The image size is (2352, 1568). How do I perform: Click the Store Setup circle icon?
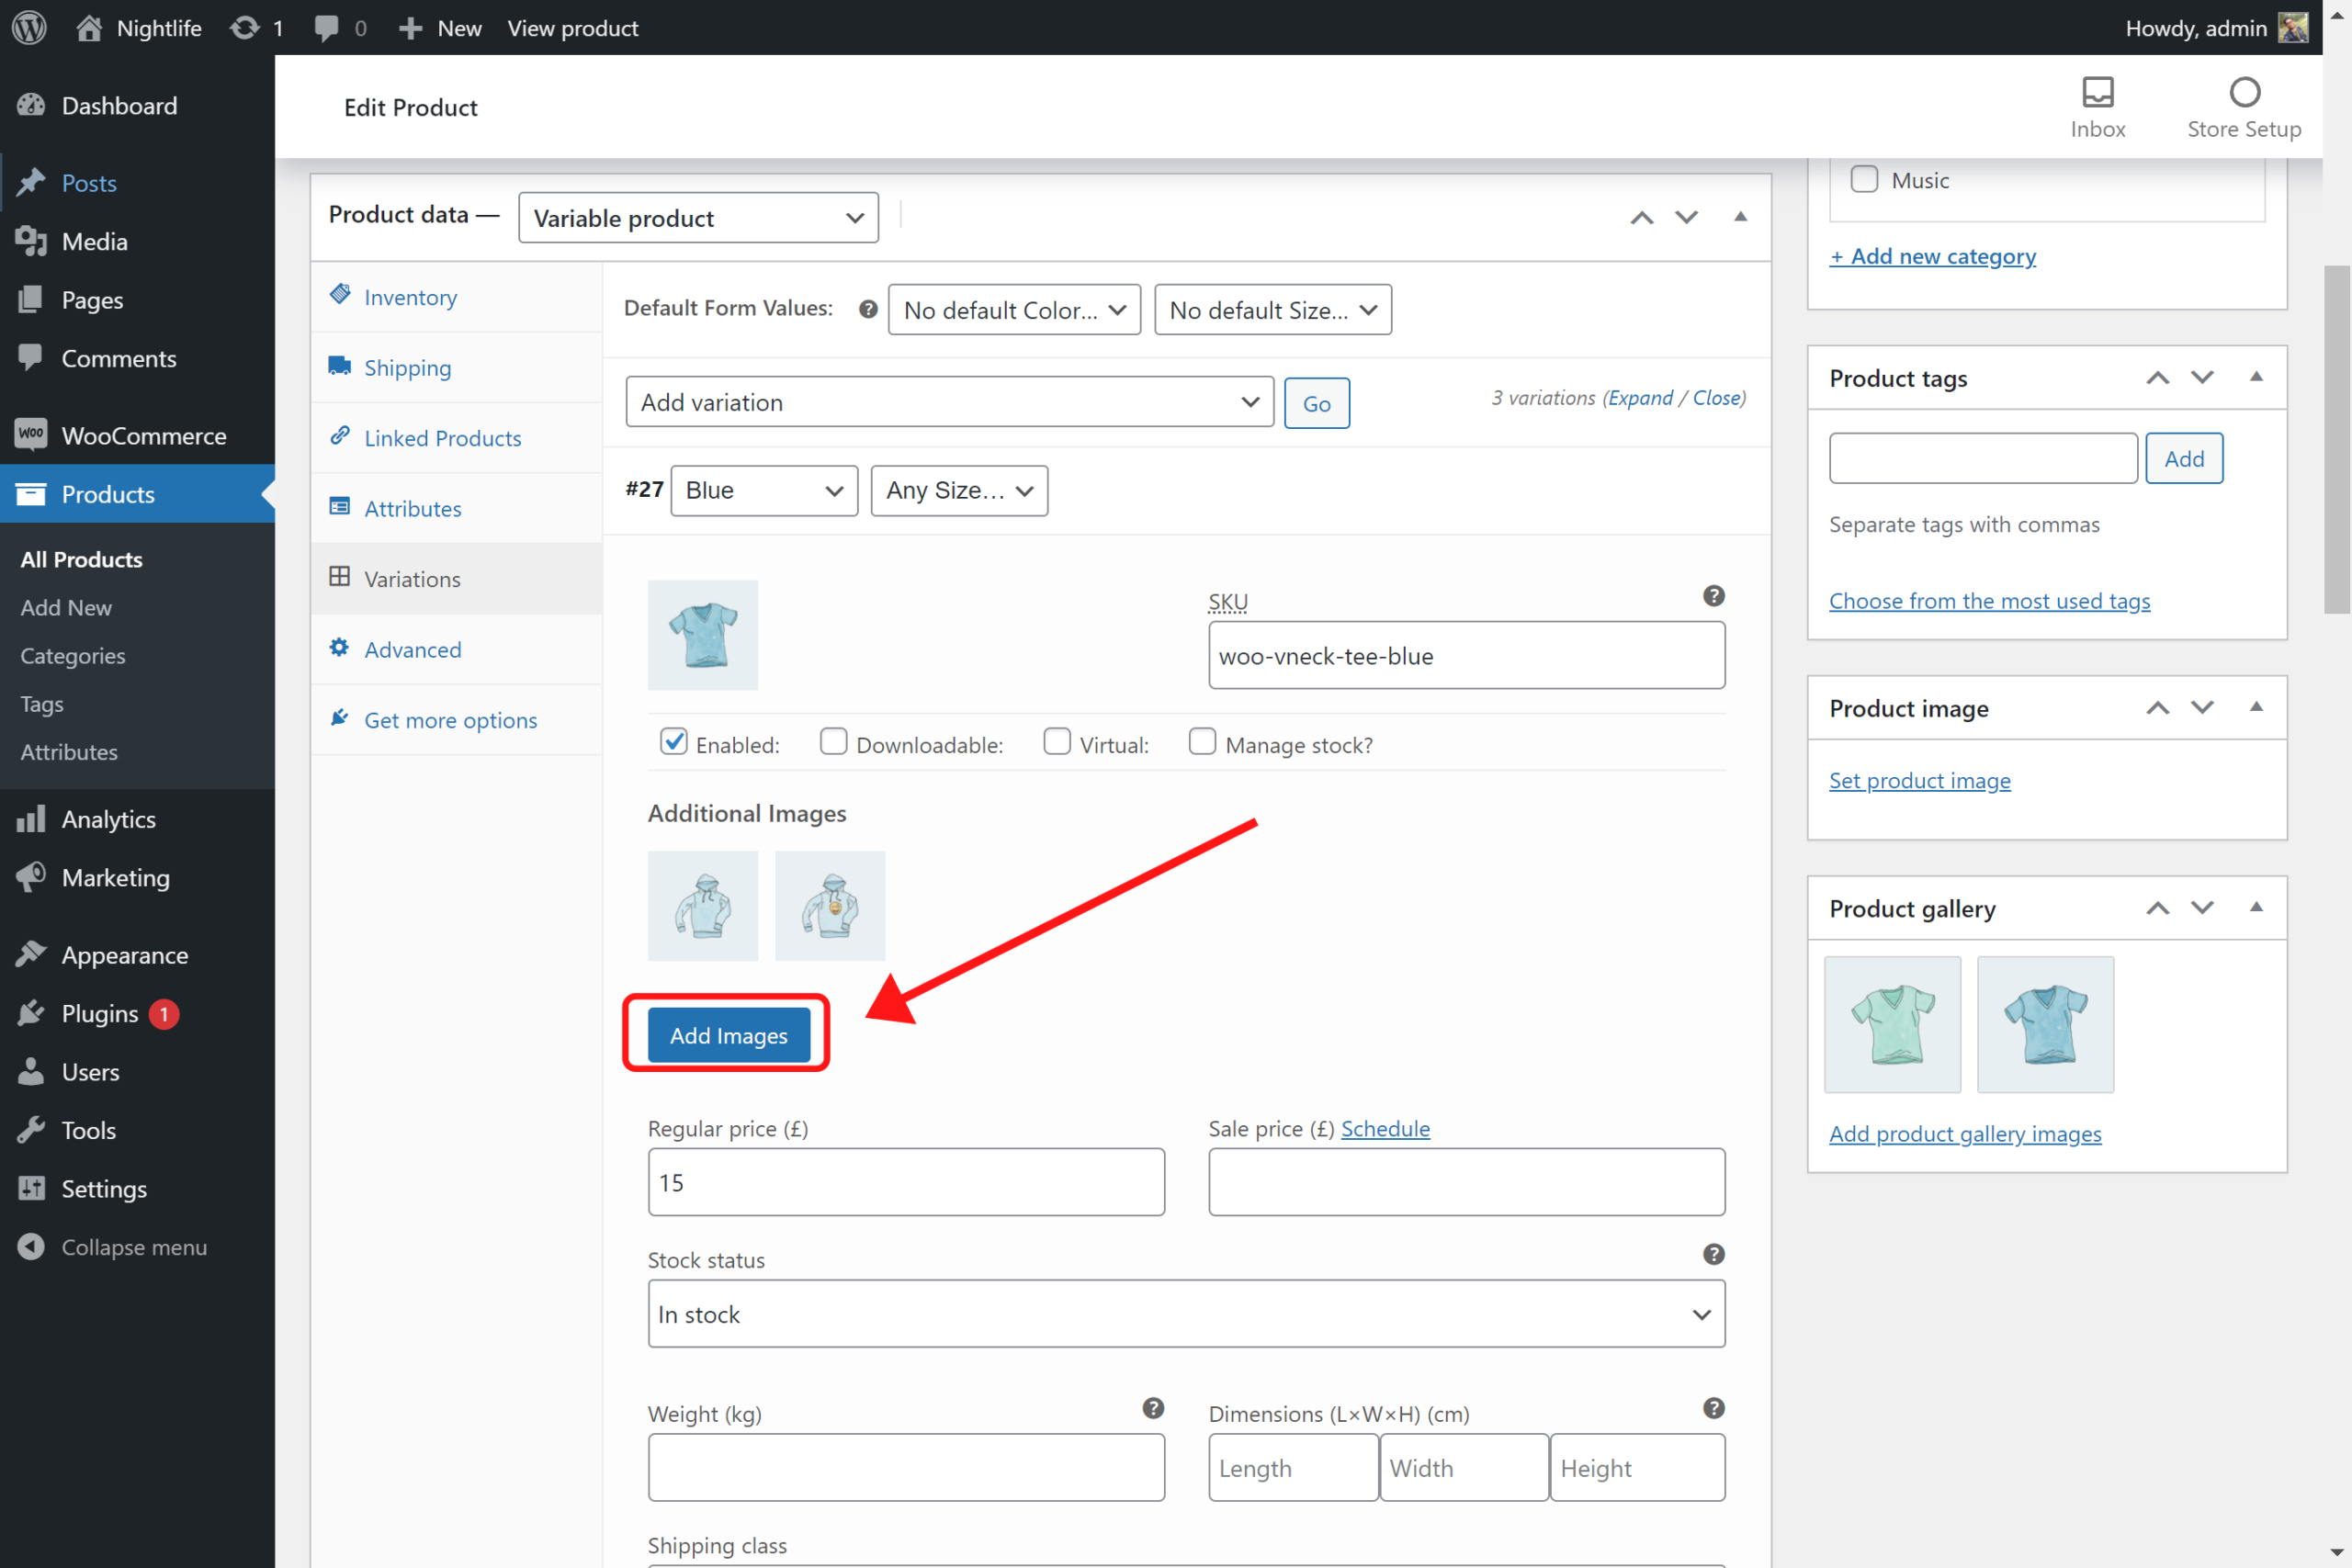(2244, 93)
